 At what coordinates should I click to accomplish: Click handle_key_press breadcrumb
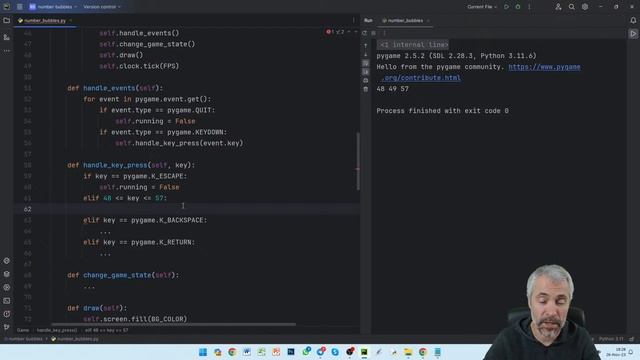pos(57,330)
